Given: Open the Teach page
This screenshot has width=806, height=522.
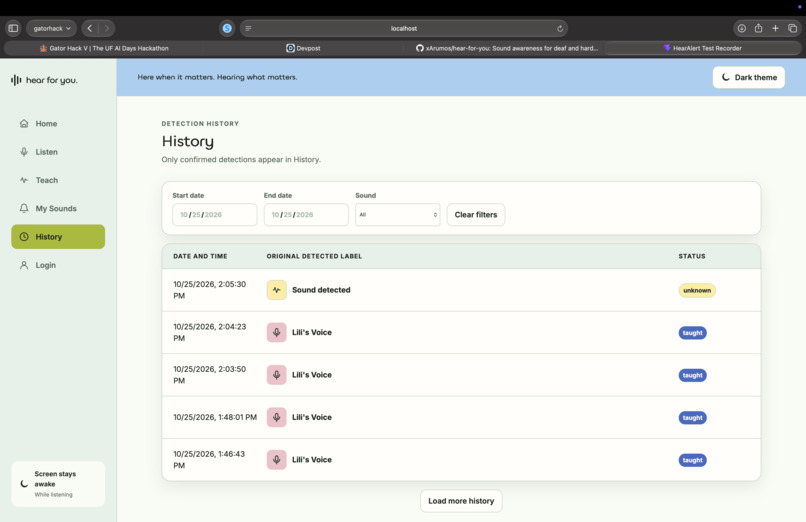Looking at the screenshot, I should click(58, 180).
